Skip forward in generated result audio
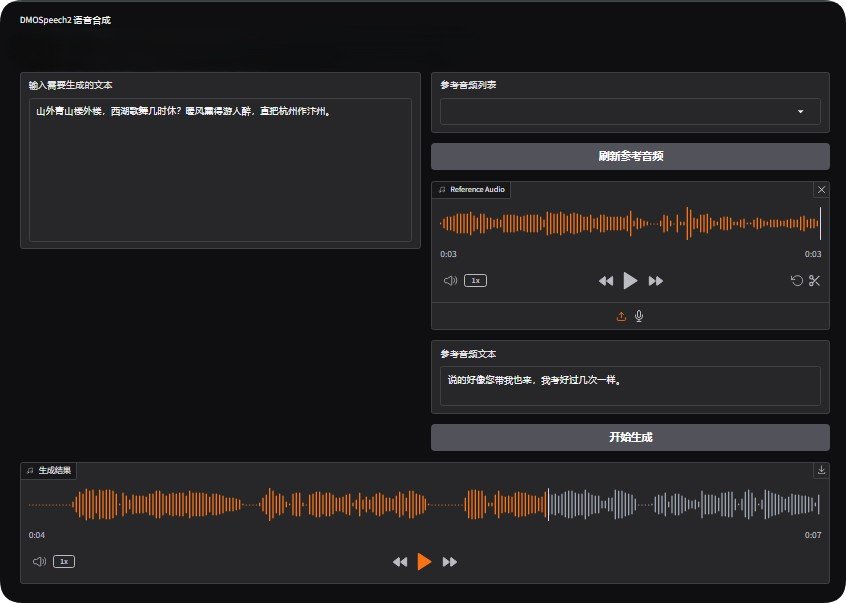Screen dimensions: 846x603 click(x=450, y=562)
